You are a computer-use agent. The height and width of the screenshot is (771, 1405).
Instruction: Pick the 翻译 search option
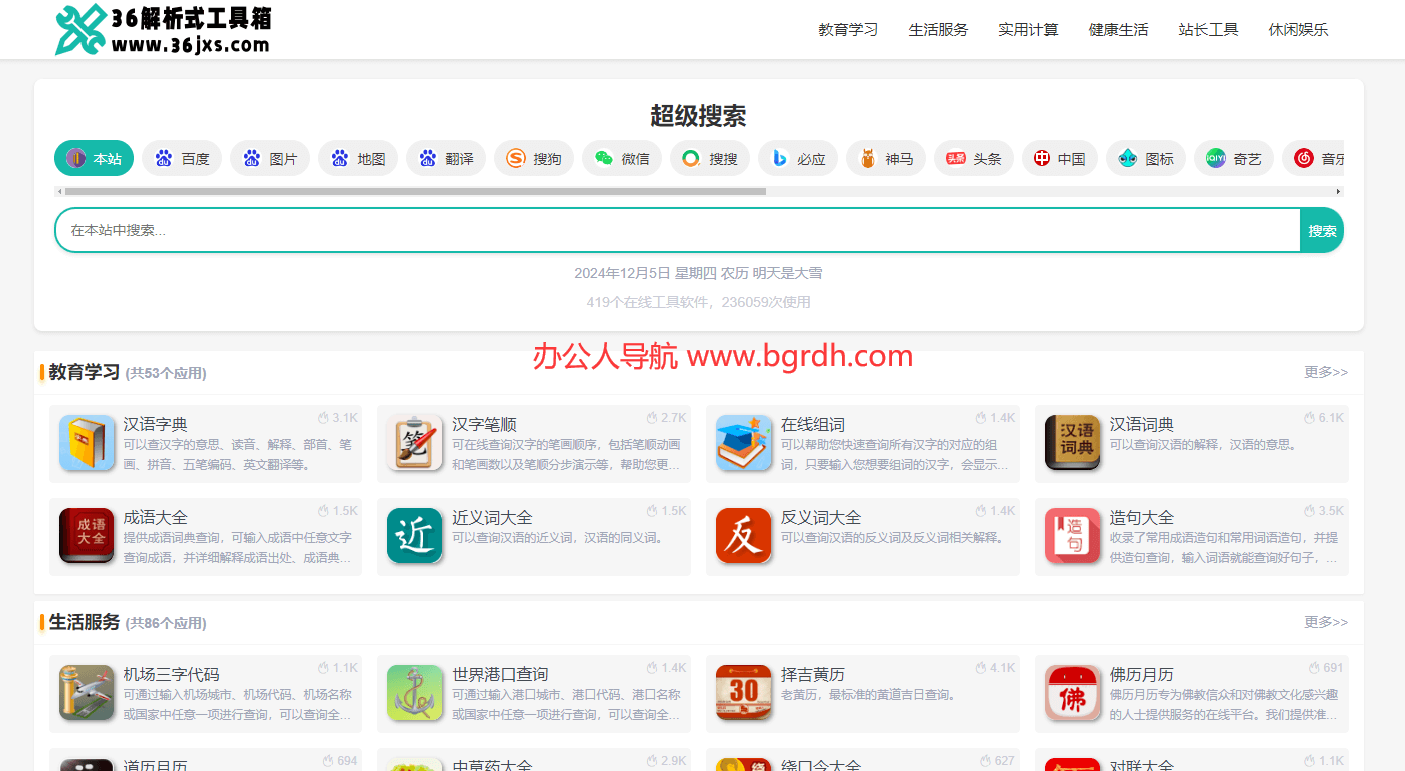point(446,158)
